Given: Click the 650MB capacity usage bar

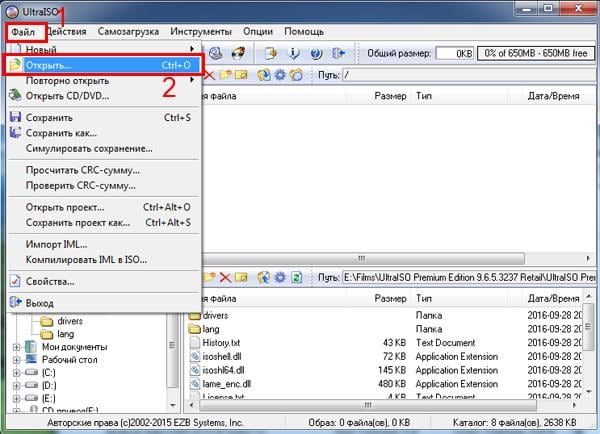Looking at the screenshot, I should pos(536,53).
